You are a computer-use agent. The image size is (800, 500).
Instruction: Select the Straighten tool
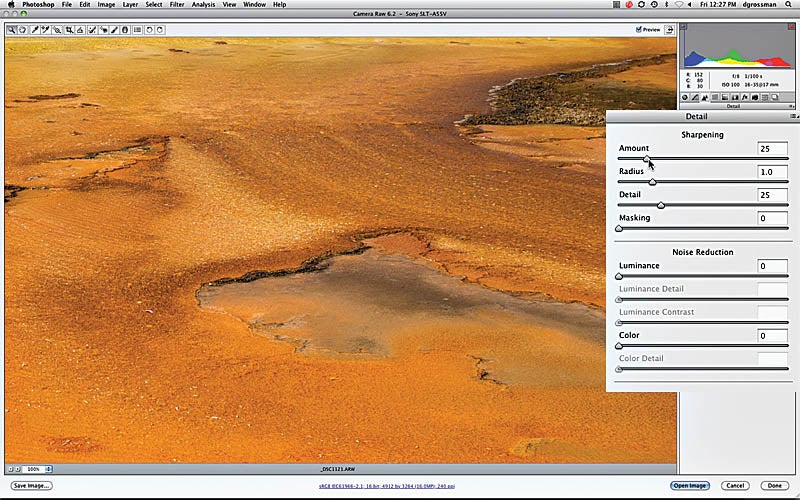point(81,30)
